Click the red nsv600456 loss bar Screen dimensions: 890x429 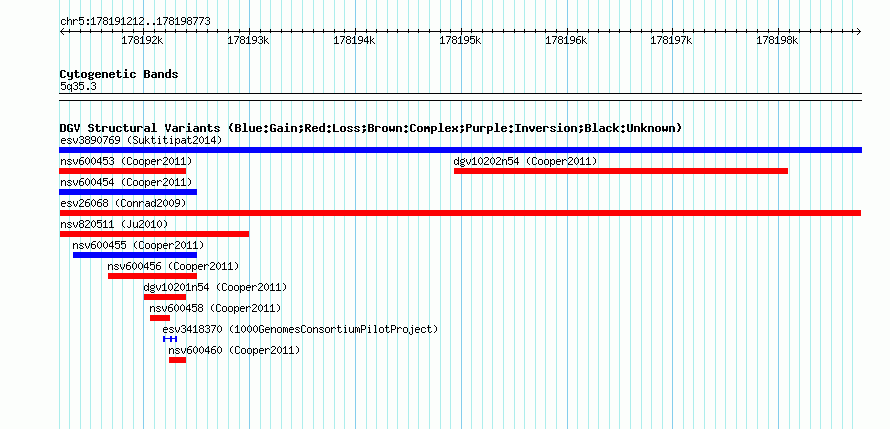pos(153,276)
